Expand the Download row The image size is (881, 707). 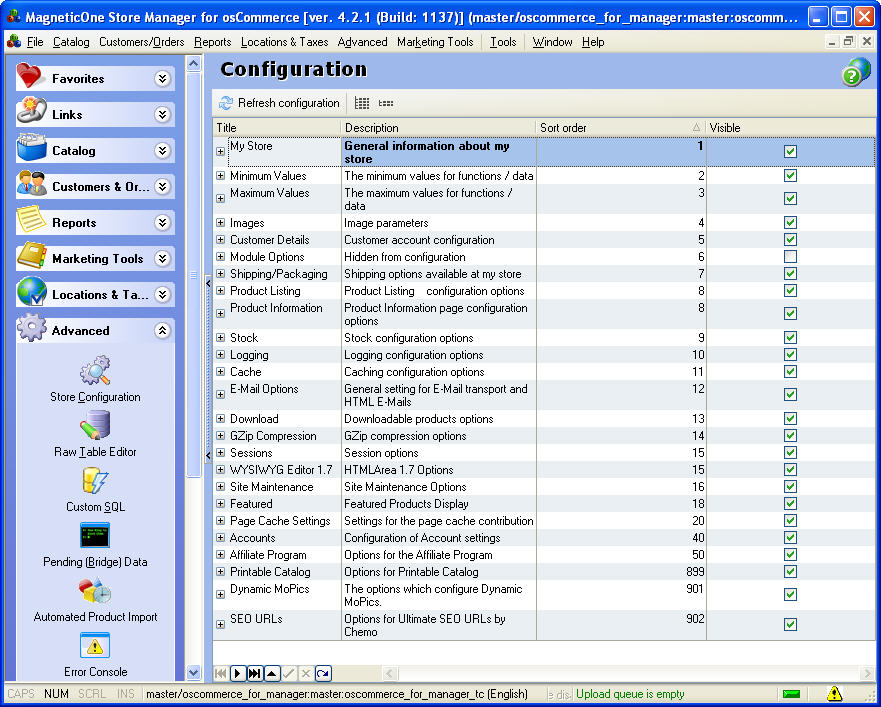tap(221, 419)
